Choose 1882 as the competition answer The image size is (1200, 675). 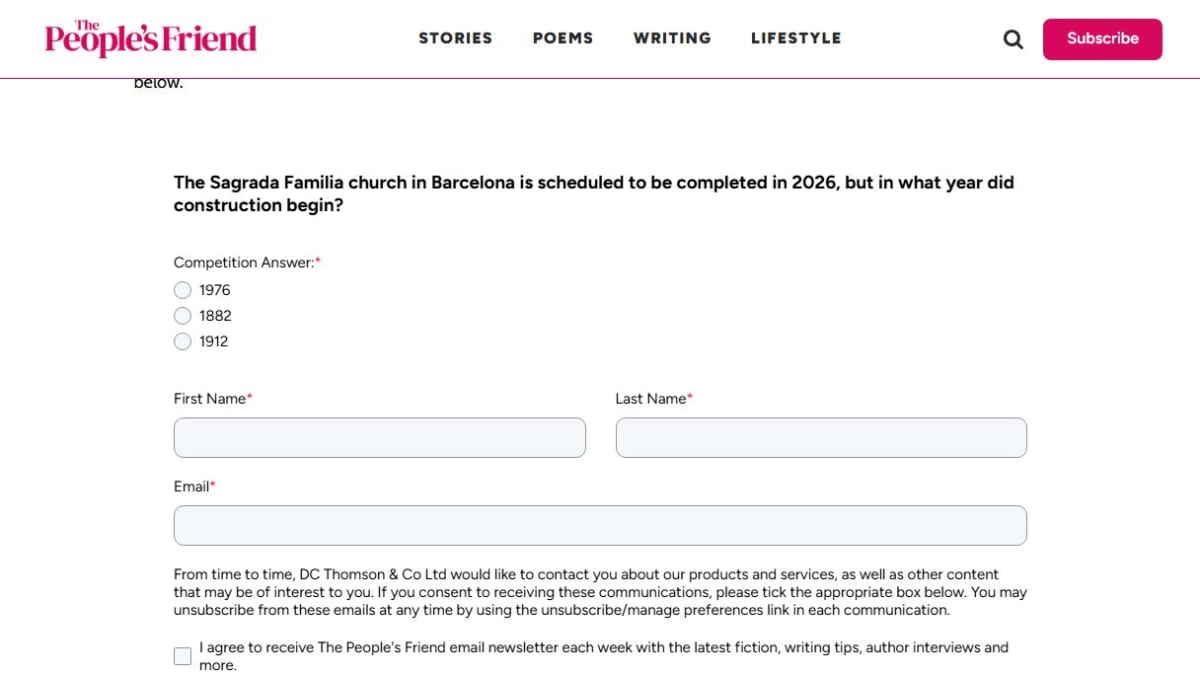182,316
